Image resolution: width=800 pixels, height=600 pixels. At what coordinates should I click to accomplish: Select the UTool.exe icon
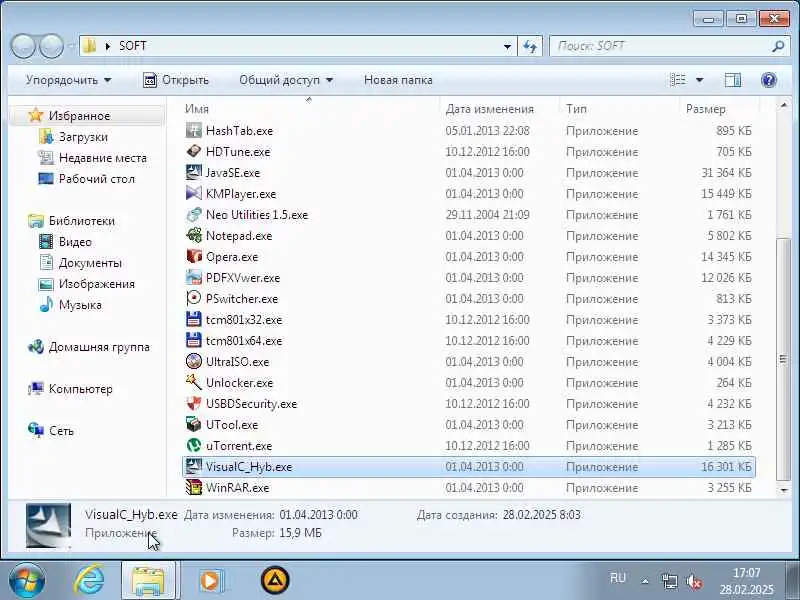click(194, 424)
